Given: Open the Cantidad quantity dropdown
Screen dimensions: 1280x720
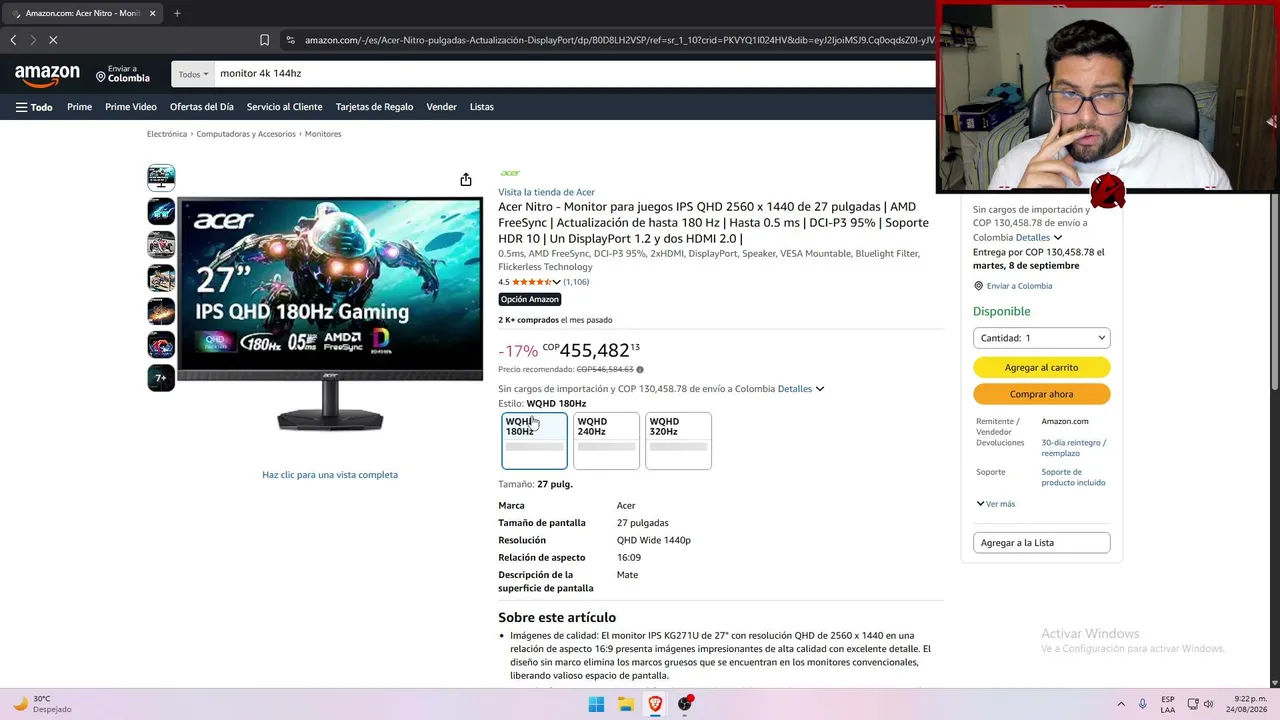Looking at the screenshot, I should click(x=1041, y=338).
